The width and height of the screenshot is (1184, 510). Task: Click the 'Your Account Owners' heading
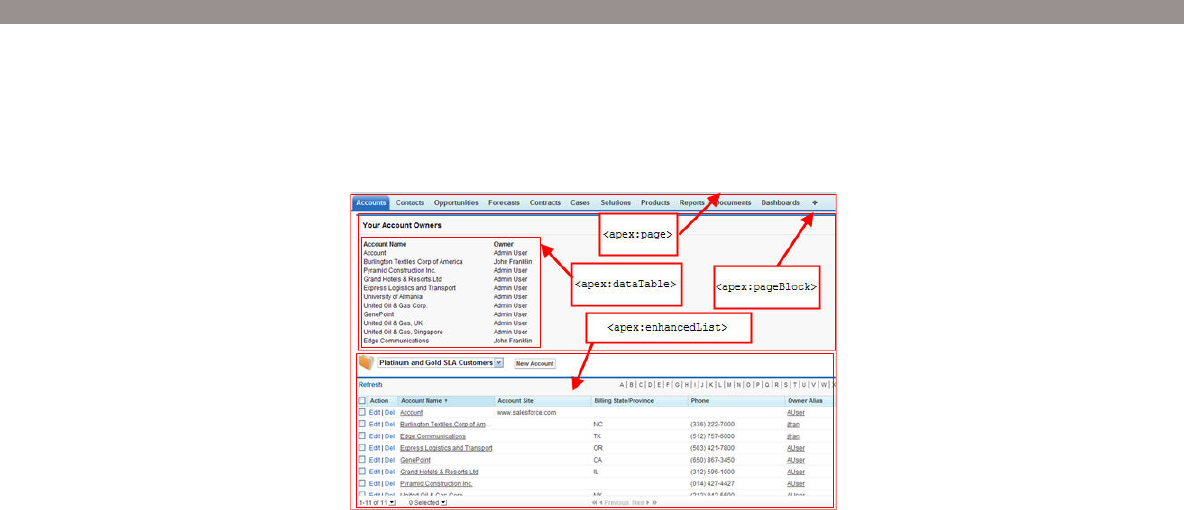pos(402,225)
